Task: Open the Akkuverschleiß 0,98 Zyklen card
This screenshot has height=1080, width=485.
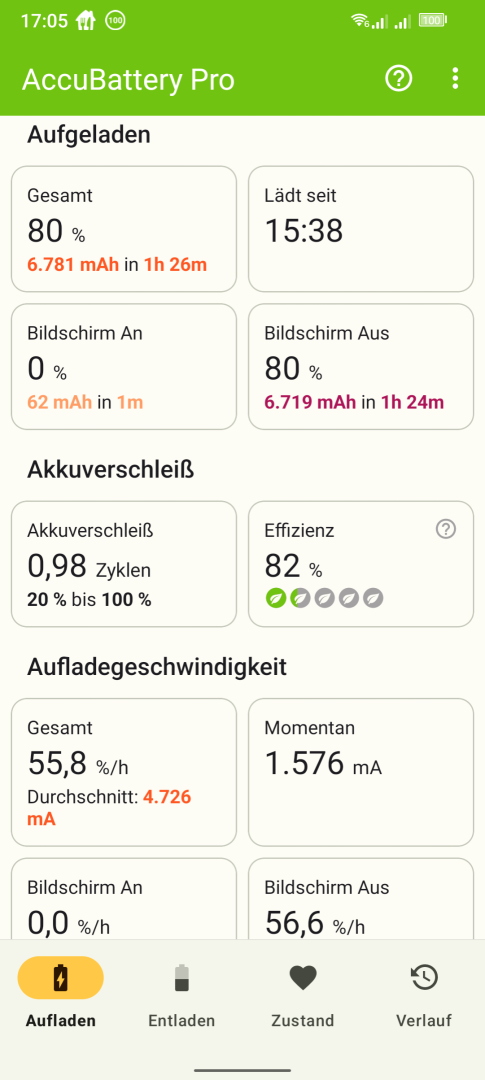Action: pyautogui.click(x=124, y=564)
